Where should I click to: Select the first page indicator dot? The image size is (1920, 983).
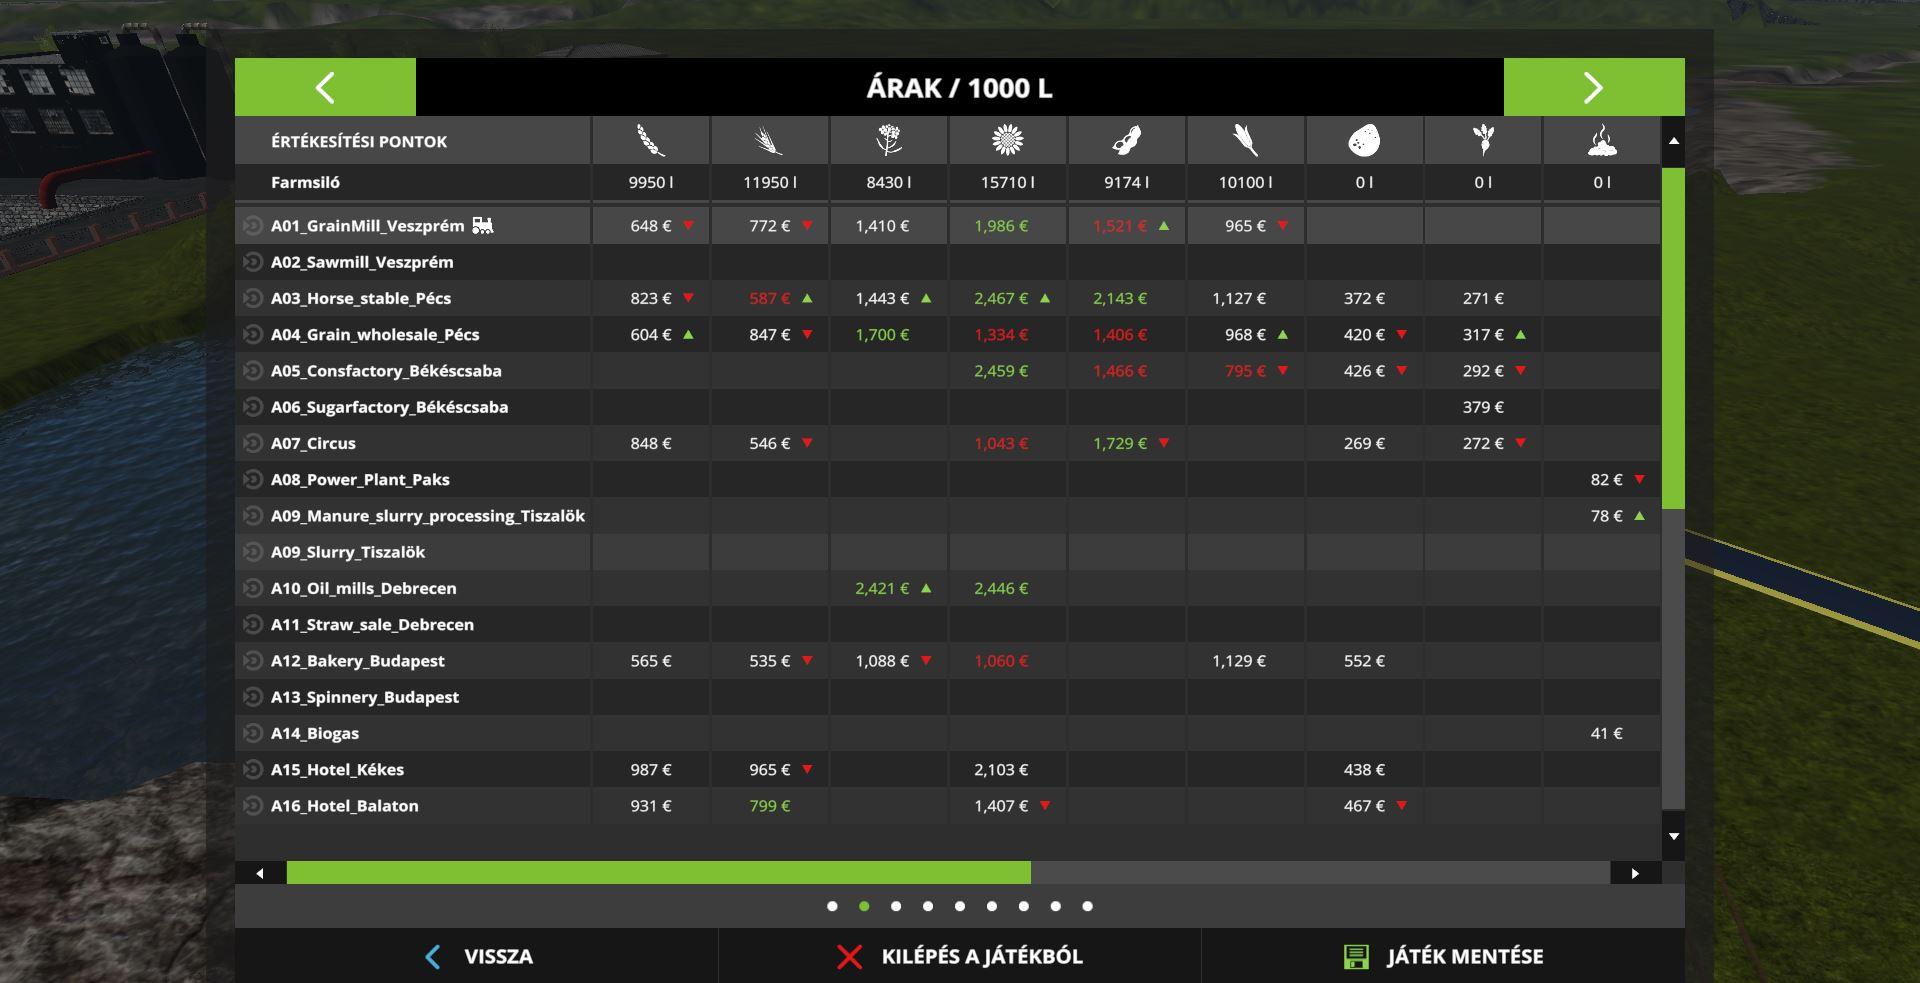point(832,906)
